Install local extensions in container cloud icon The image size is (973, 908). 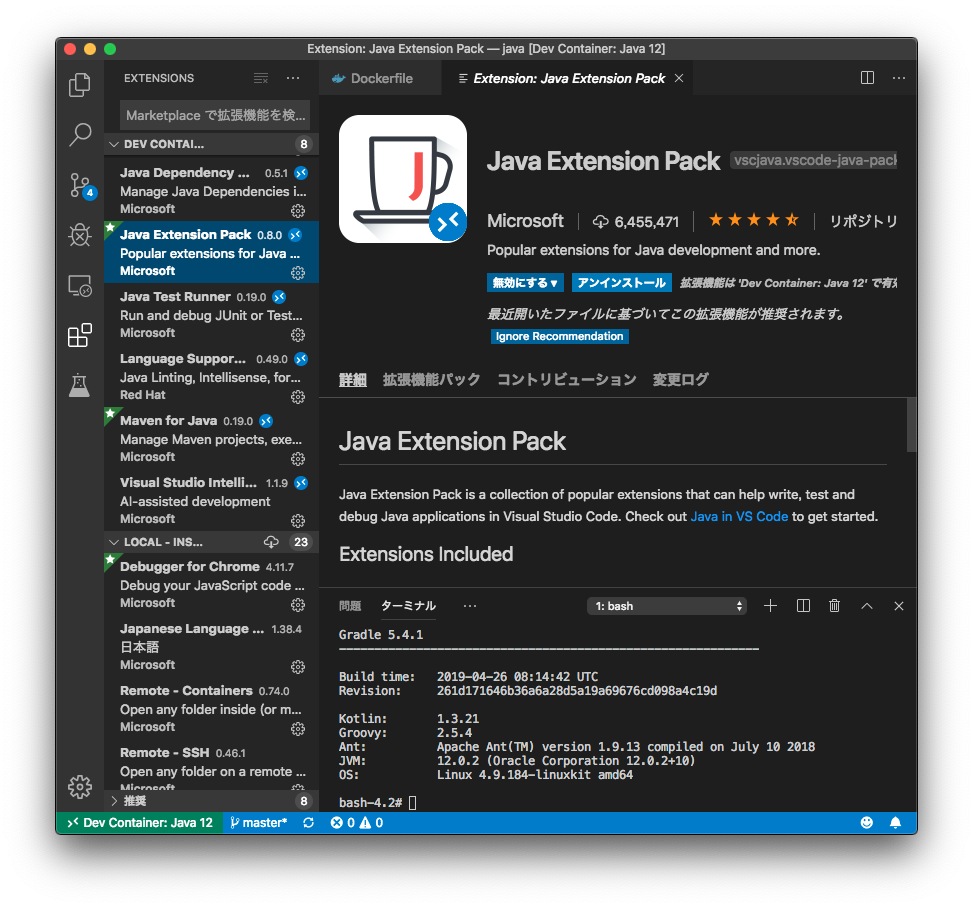[271, 542]
